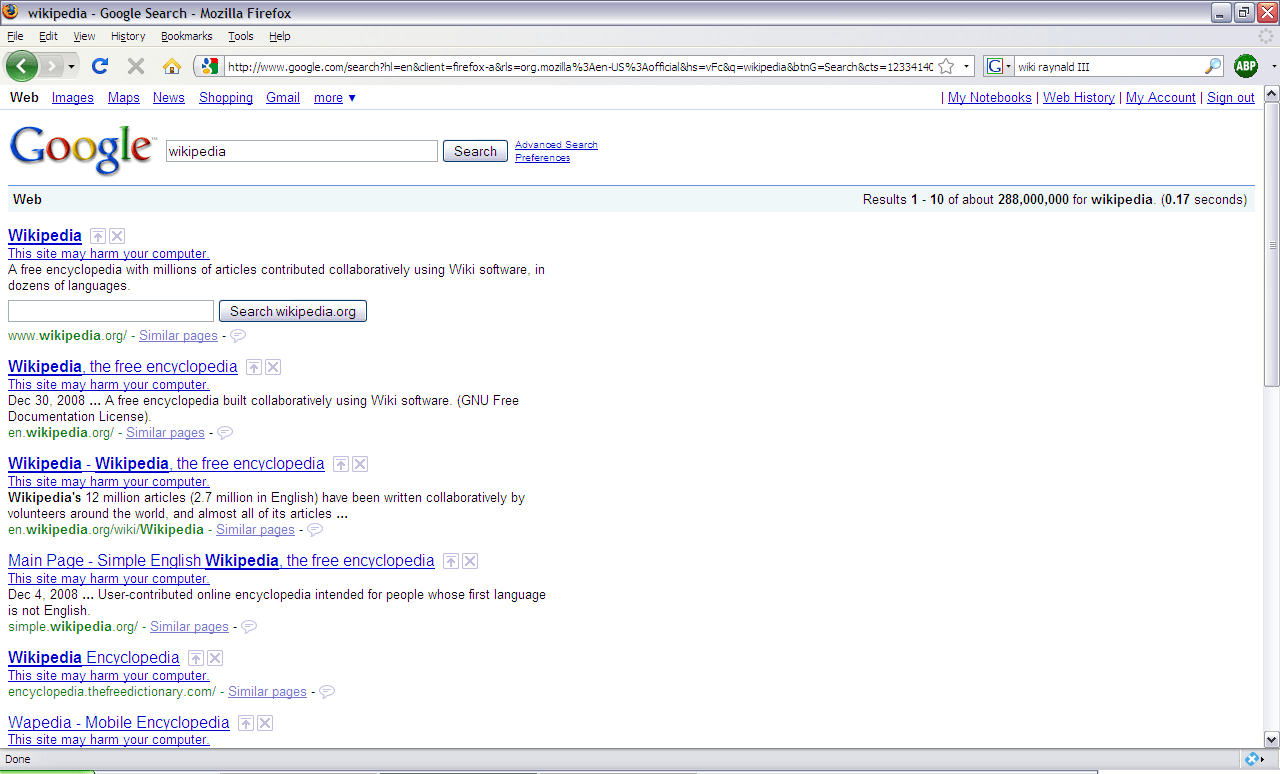Open the address bar history dropdown
The height and width of the screenshot is (774, 1280).
click(x=967, y=66)
